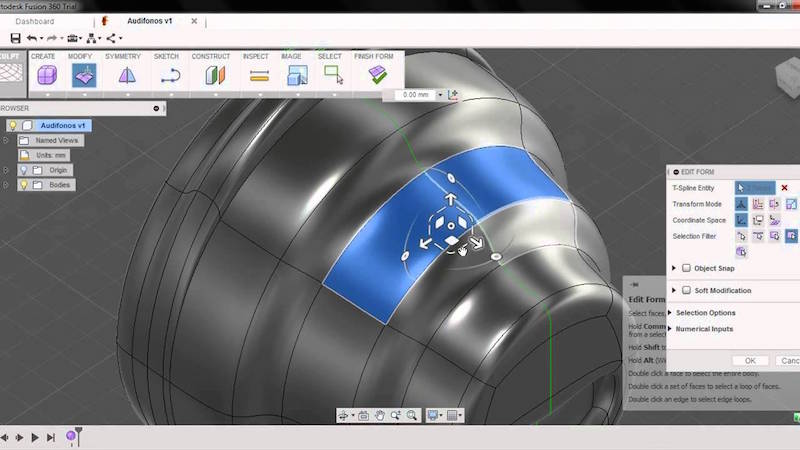Select the Pan hand tool in navigation bar
This screenshot has width=800, height=450.
click(x=380, y=415)
